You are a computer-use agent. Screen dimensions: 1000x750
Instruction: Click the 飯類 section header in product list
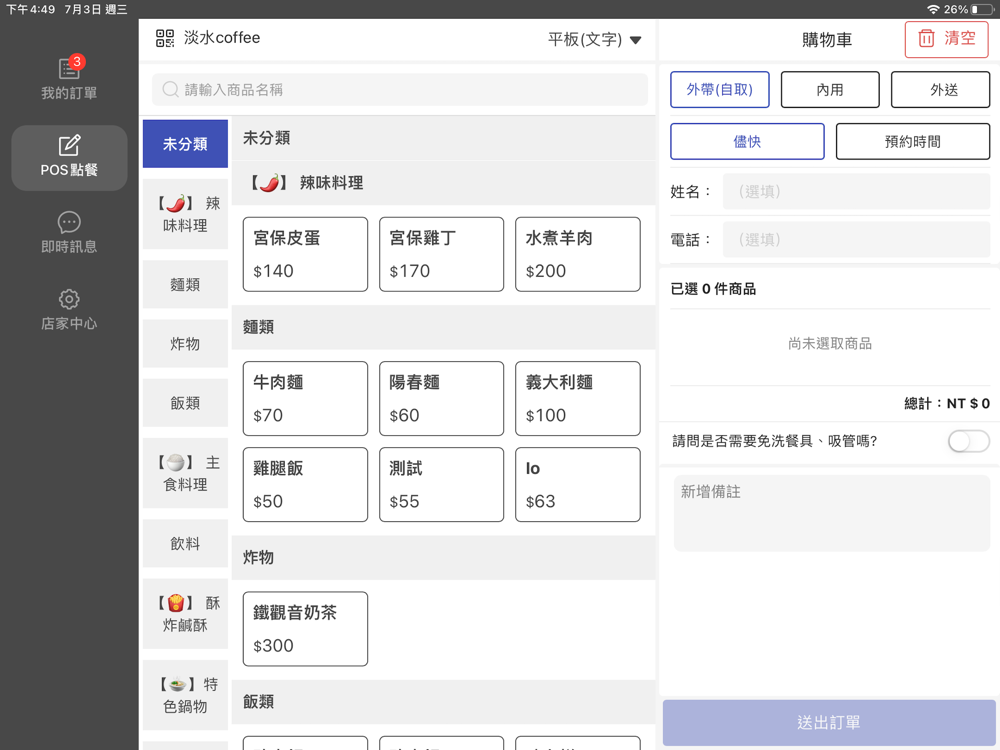[443, 702]
